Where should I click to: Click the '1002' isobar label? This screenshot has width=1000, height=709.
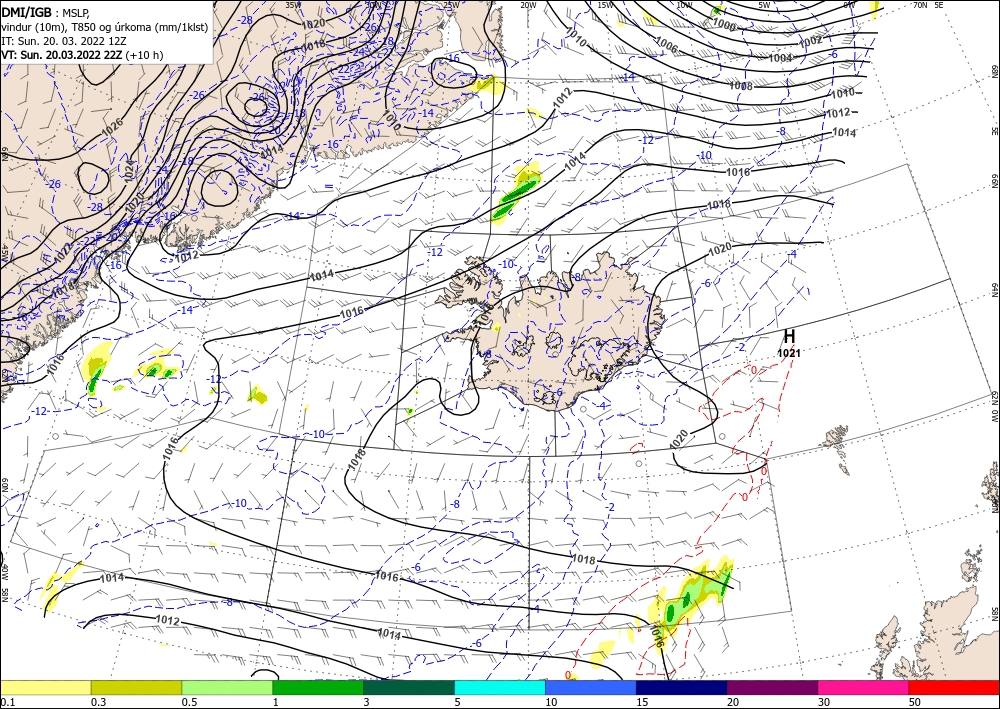[811, 41]
